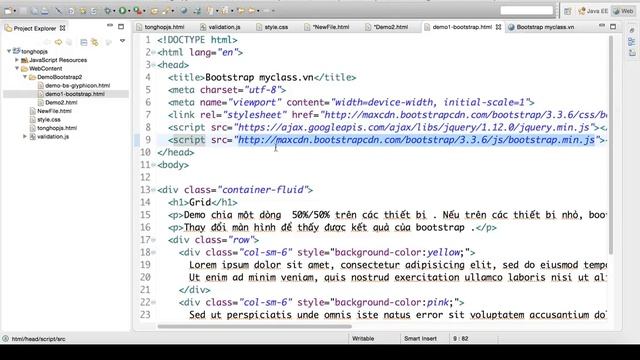Open the New wizard dropdown arrow
The height and width of the screenshot is (360, 640).
[x=15, y=11]
